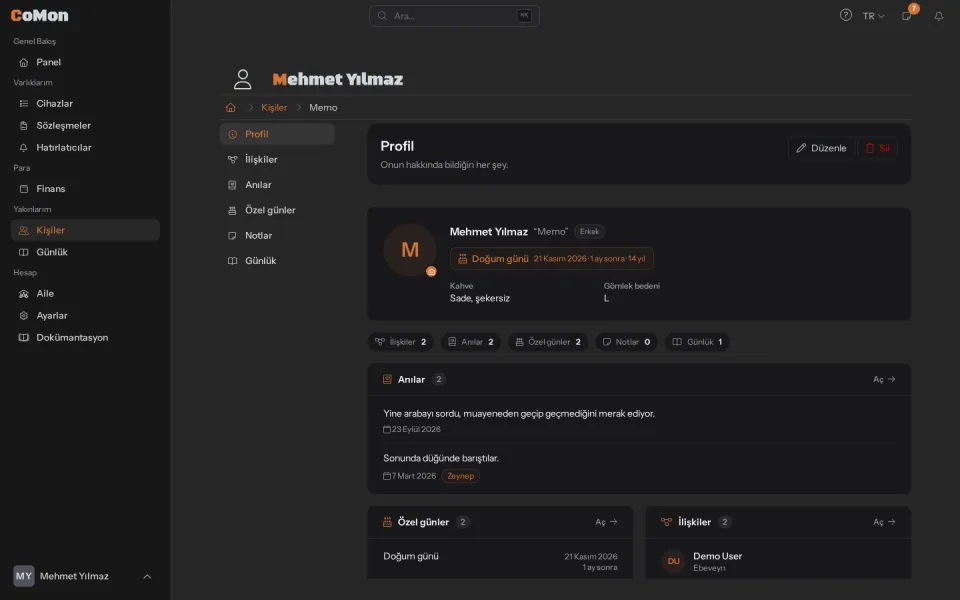Open Hatırlatıcılar in the sidebar
Screen dimensions: 960x600
click(85, 148)
